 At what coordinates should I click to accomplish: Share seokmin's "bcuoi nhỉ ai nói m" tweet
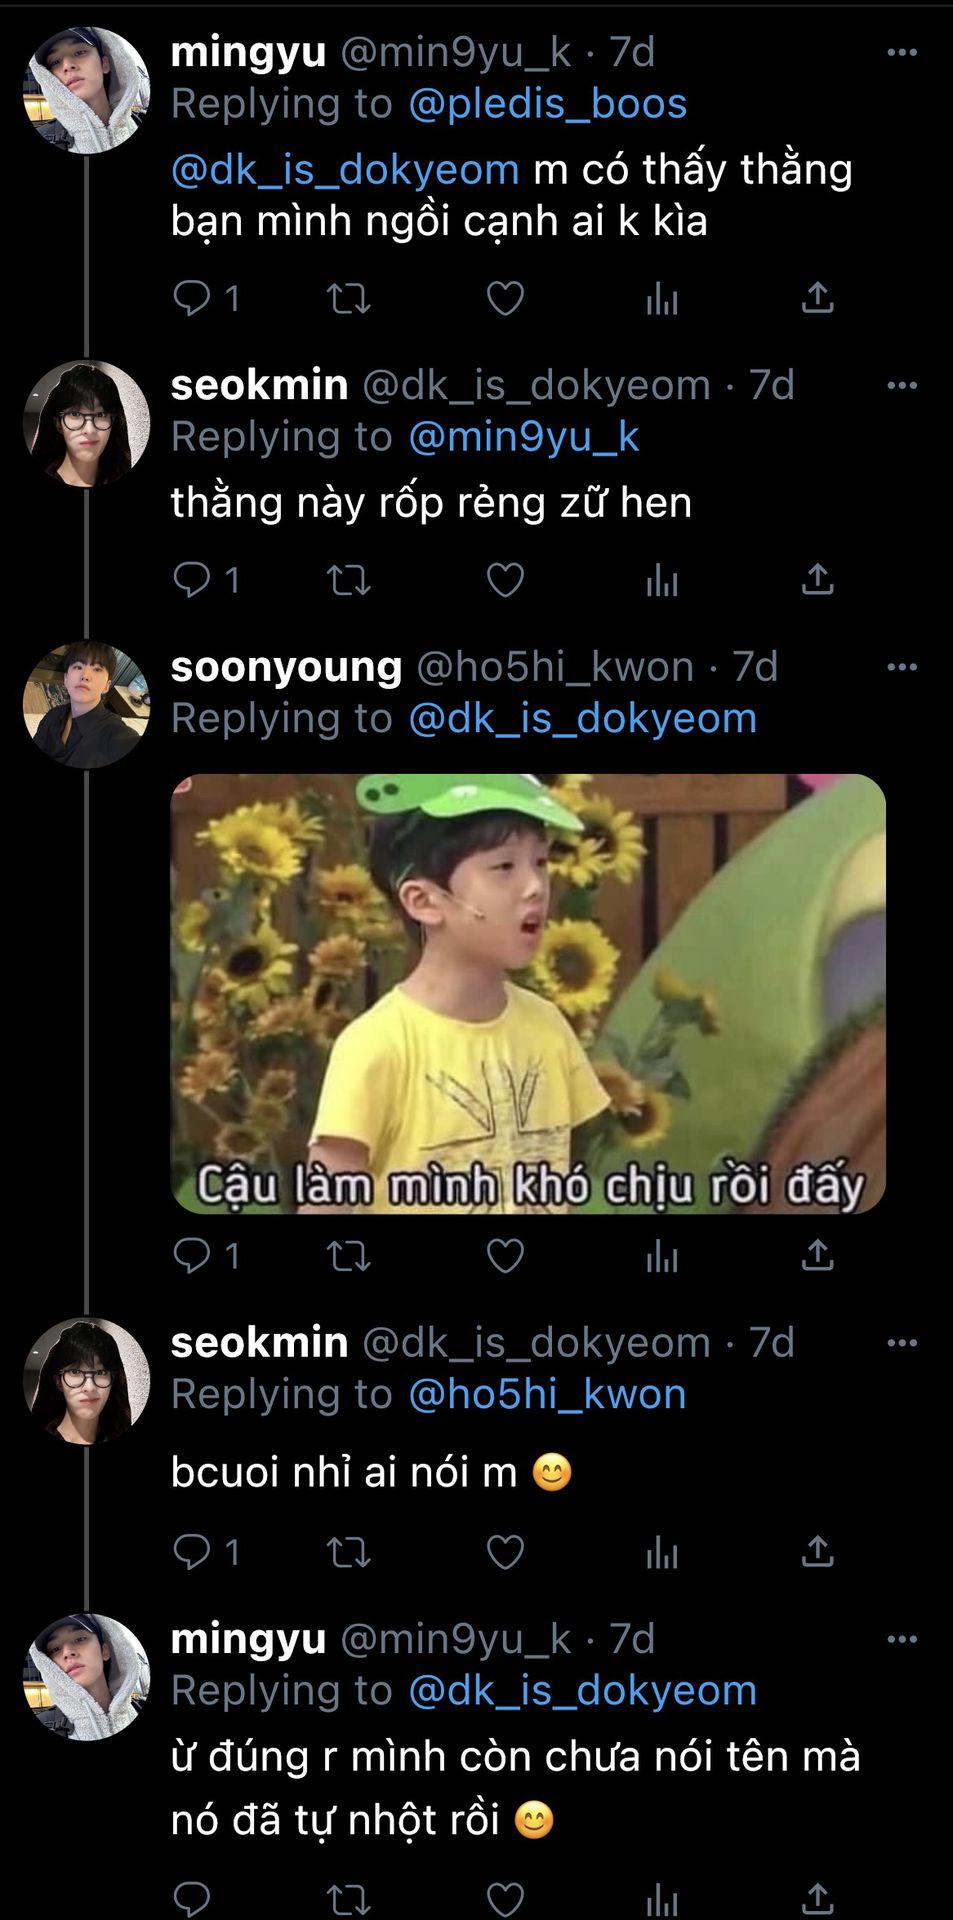click(817, 1551)
